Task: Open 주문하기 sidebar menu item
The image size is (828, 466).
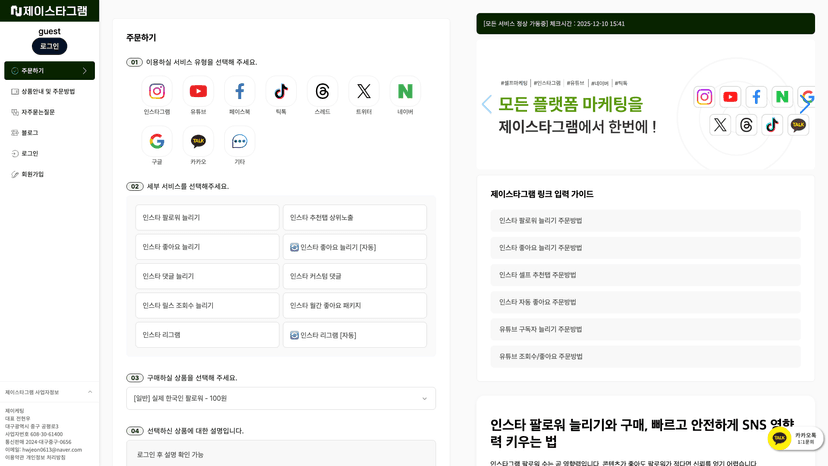Action: (x=50, y=71)
